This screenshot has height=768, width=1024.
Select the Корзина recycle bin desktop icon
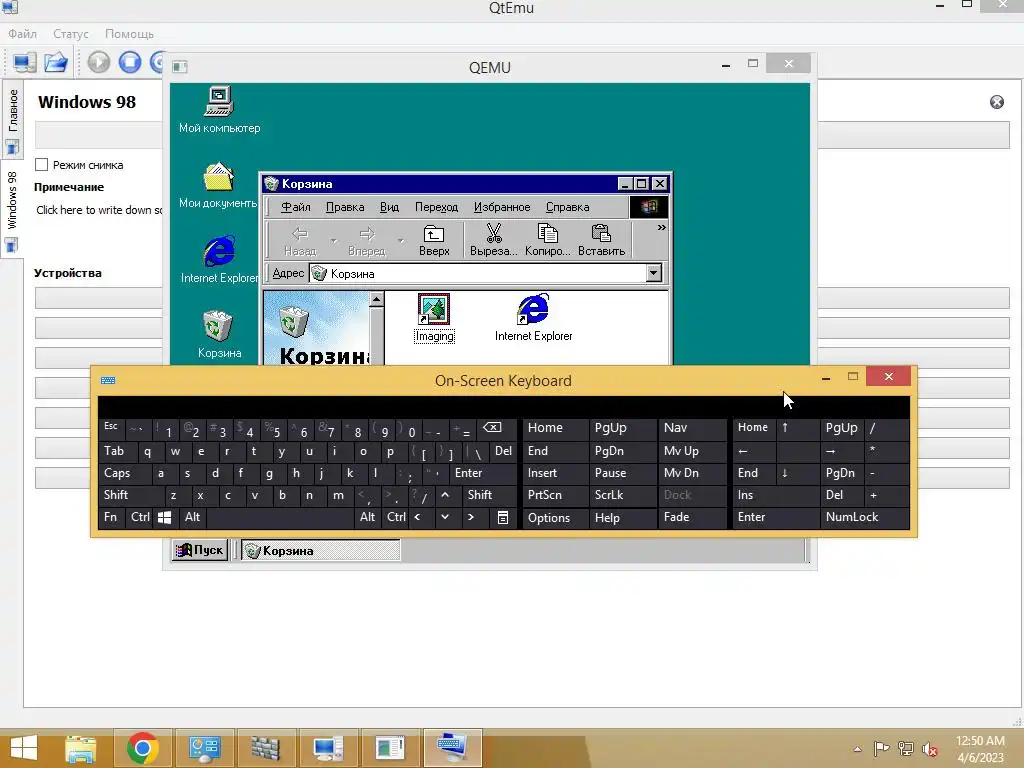pos(219,334)
